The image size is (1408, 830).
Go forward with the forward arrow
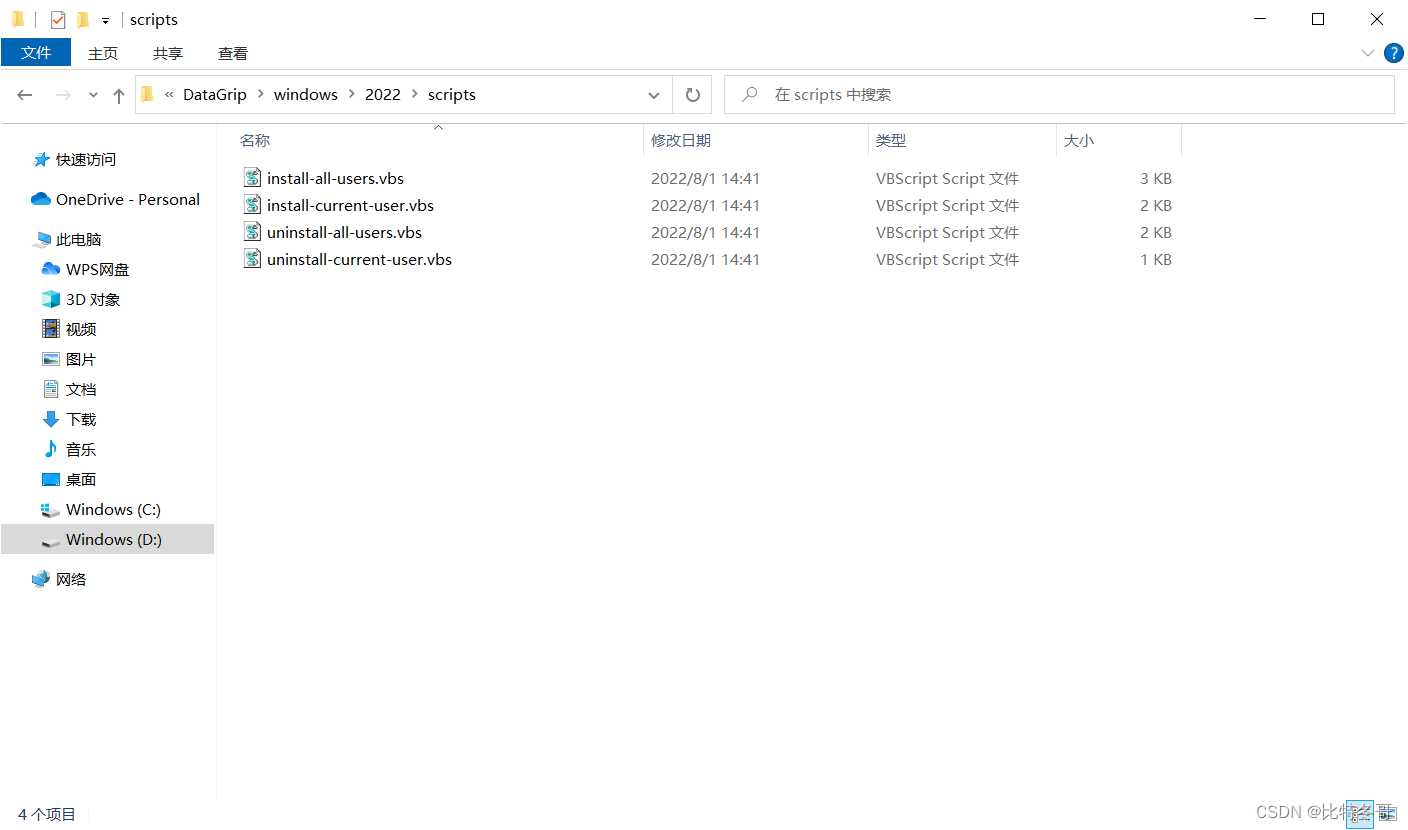coord(63,95)
